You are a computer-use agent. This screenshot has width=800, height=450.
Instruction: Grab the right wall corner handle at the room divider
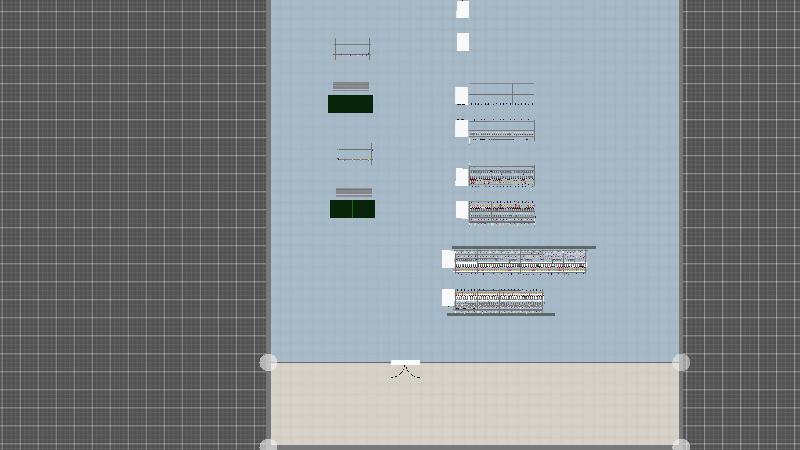(681, 362)
